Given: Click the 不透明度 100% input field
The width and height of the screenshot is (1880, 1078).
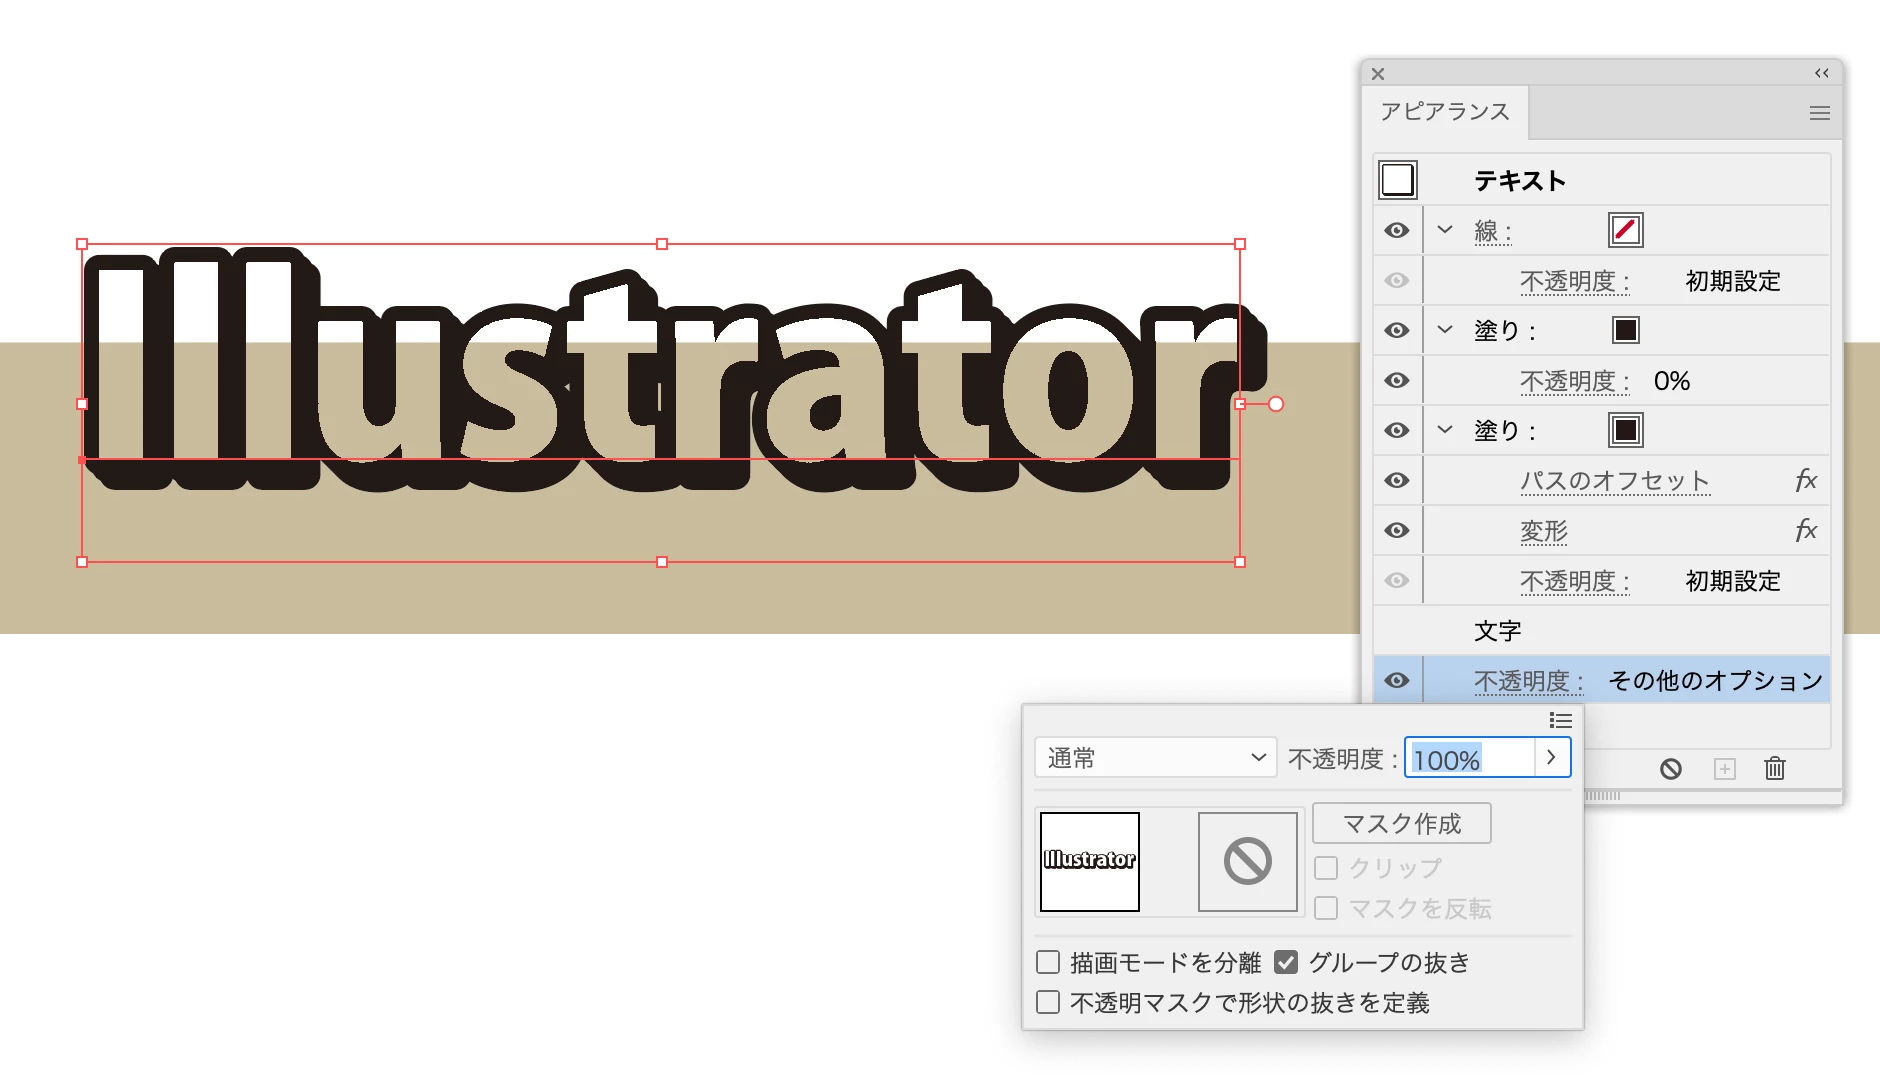Looking at the screenshot, I should coord(1470,759).
